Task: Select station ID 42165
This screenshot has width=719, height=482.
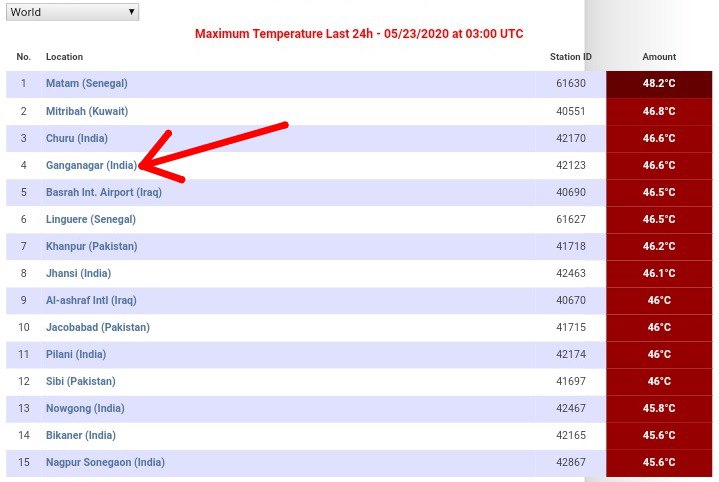Action: [x=570, y=436]
